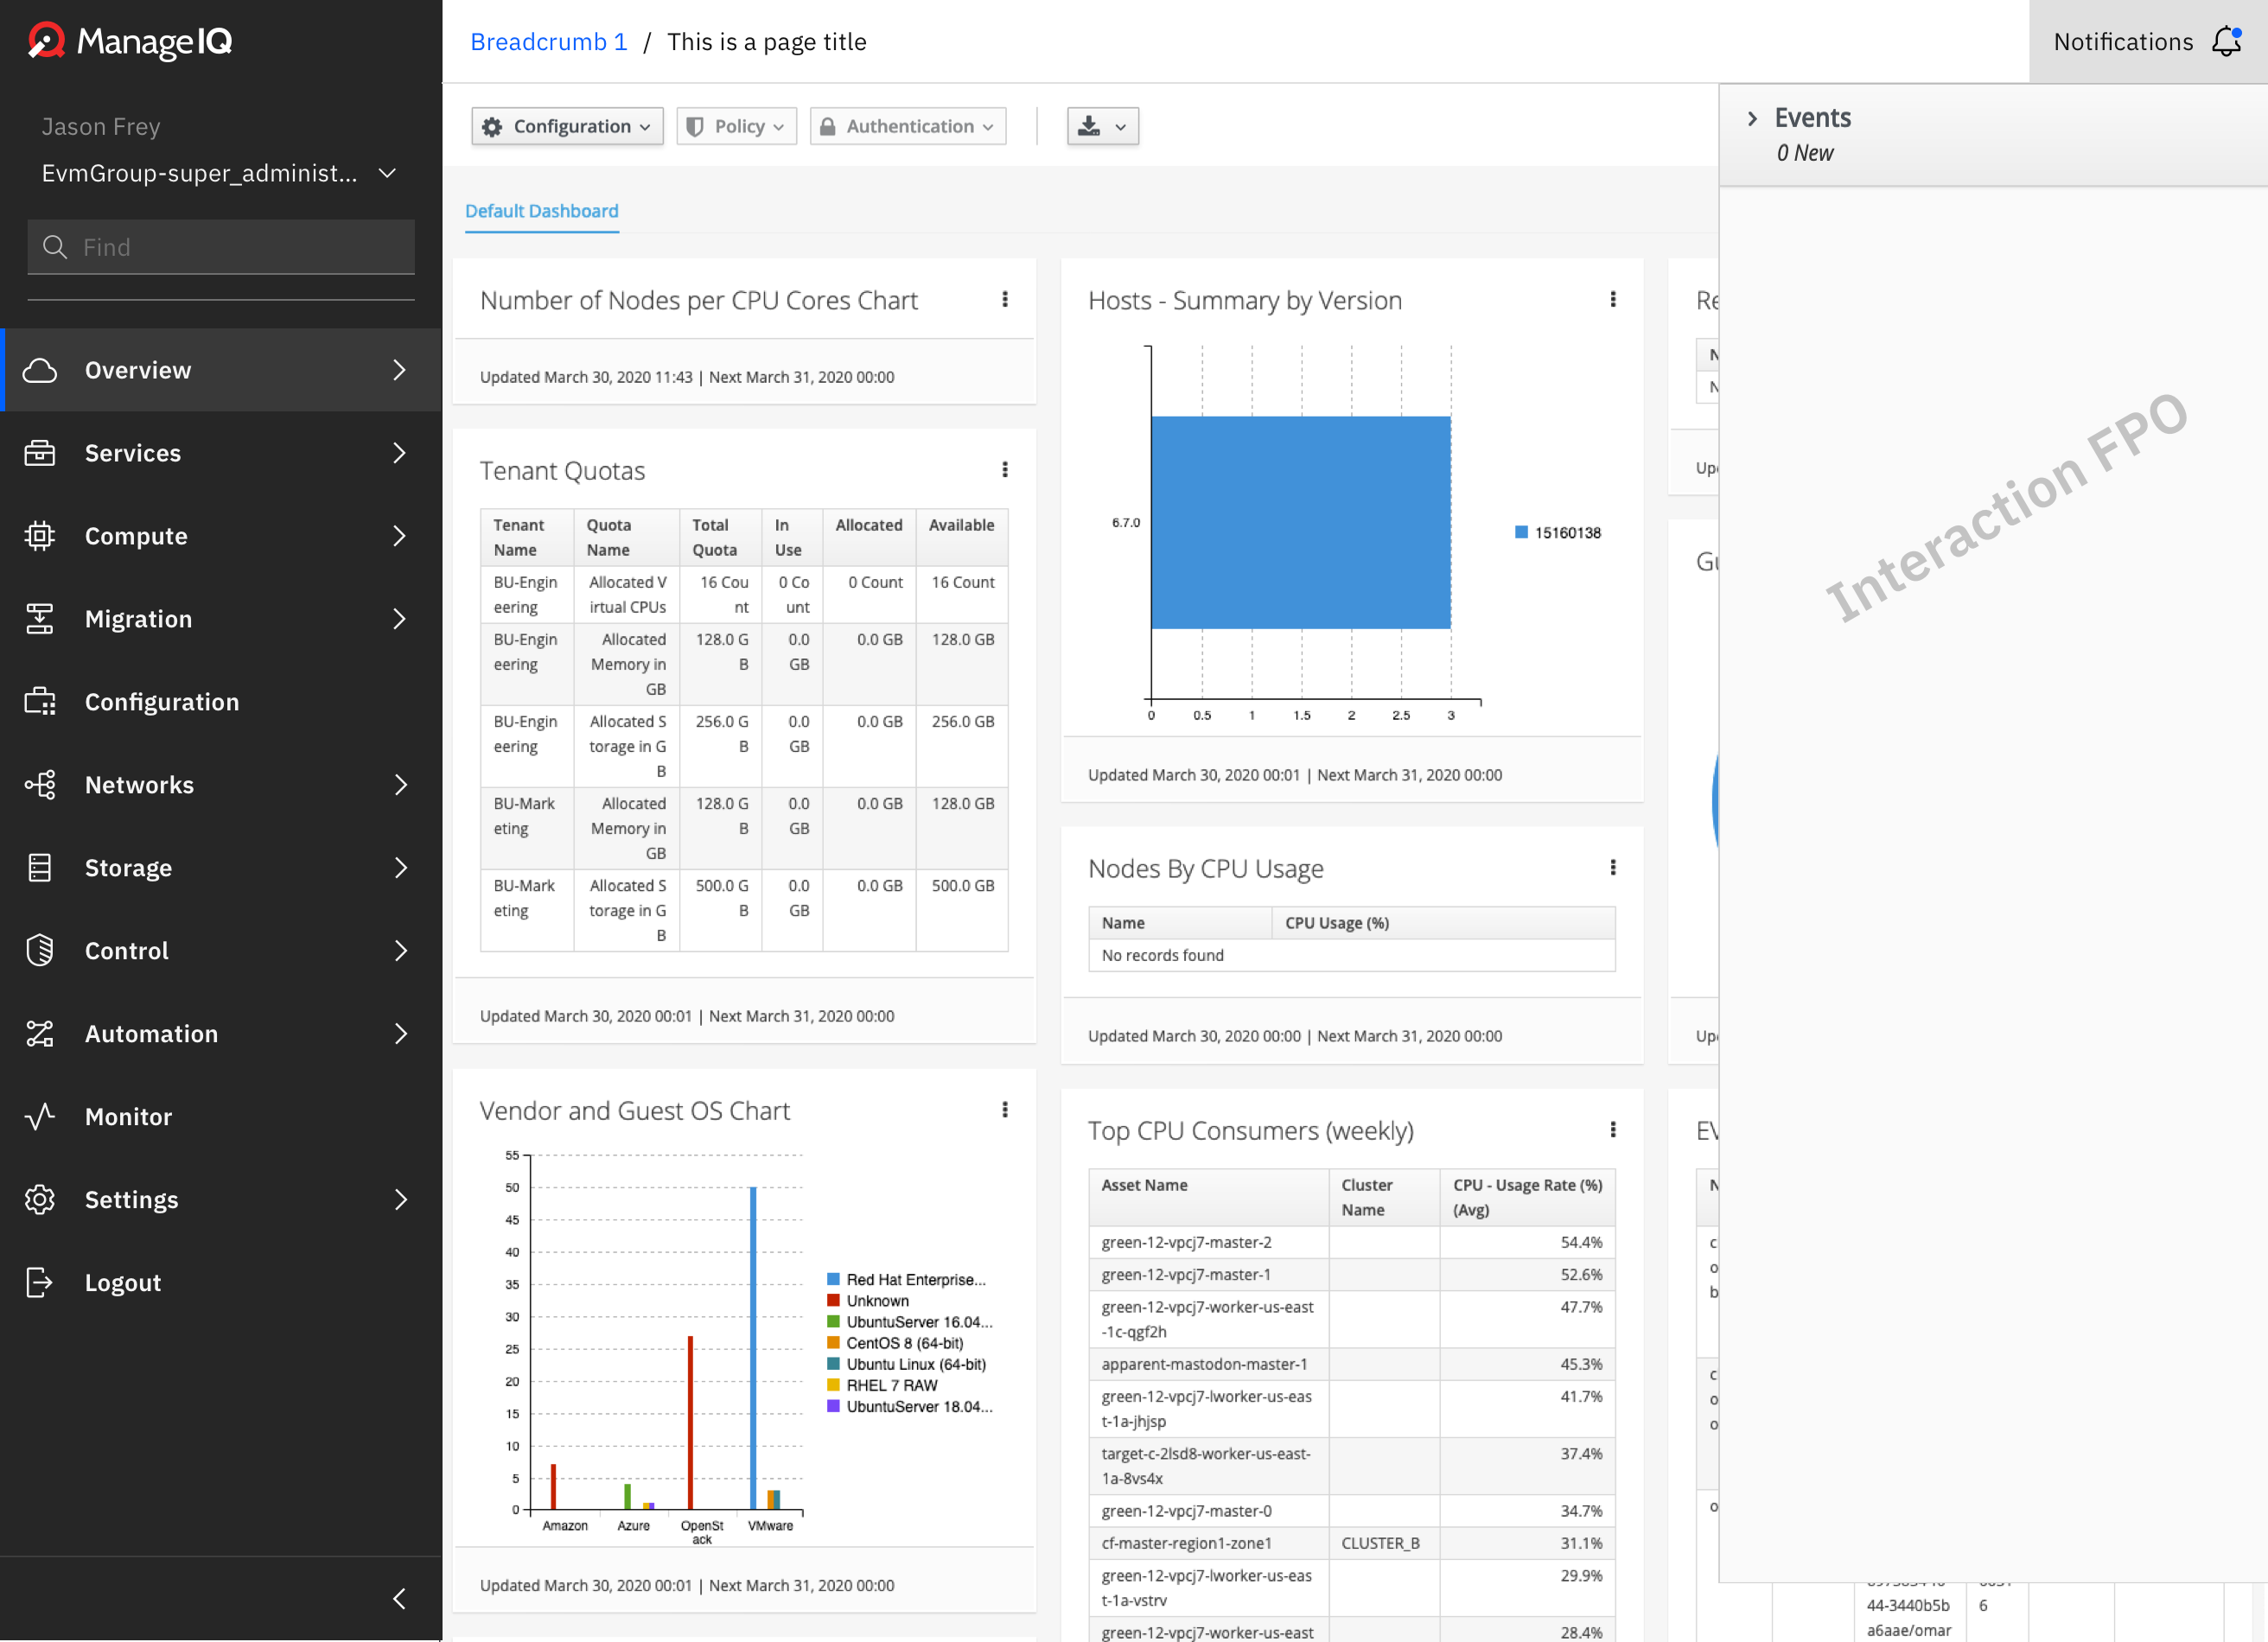Open the Authentication toolbar dropdown
The width and height of the screenshot is (2268, 1642).
[x=908, y=126]
